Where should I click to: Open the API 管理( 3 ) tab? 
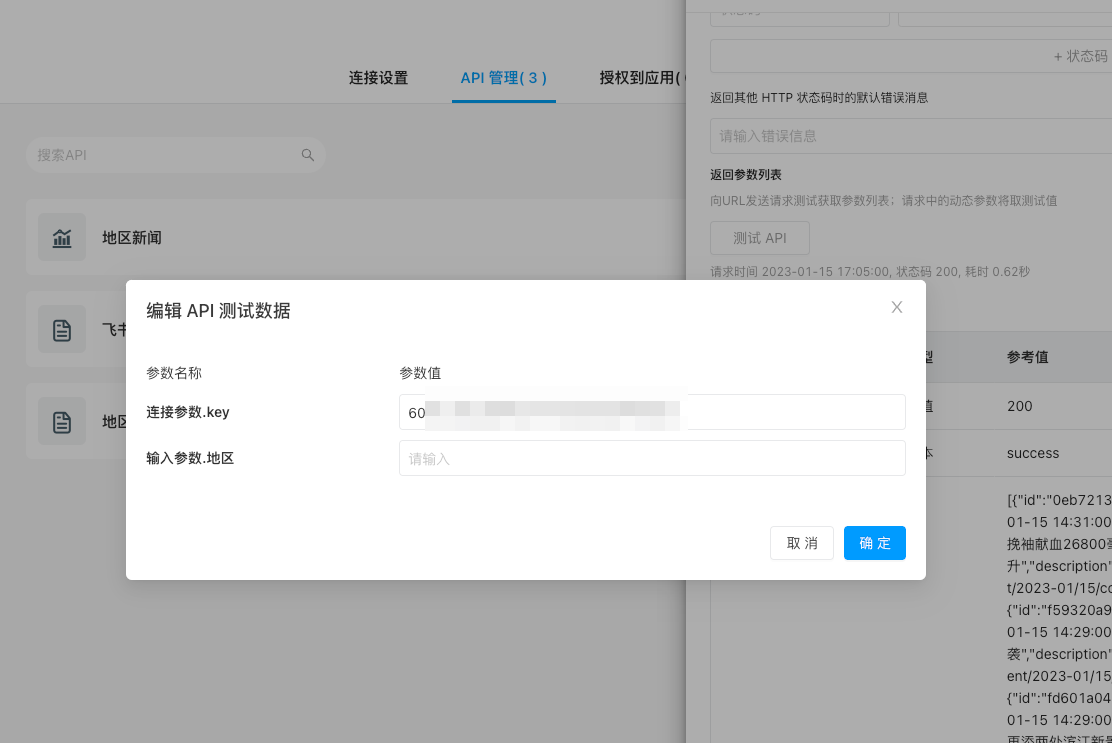pos(504,77)
